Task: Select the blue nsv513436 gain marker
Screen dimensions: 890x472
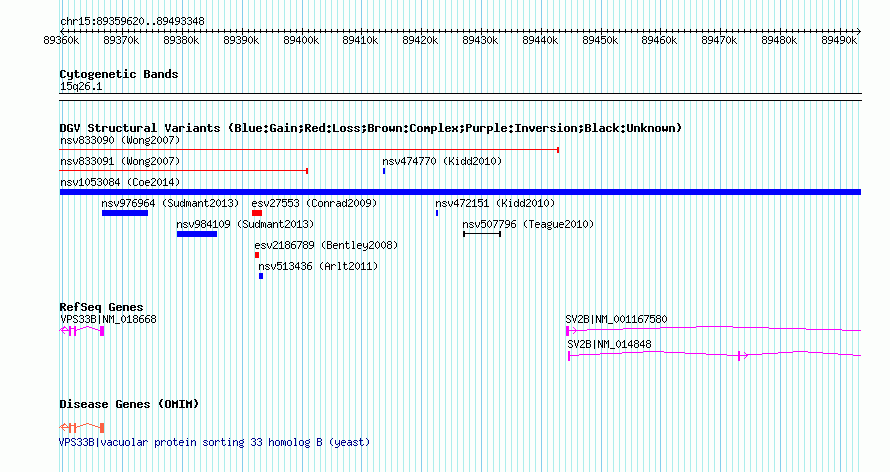Action: pyautogui.click(x=261, y=276)
